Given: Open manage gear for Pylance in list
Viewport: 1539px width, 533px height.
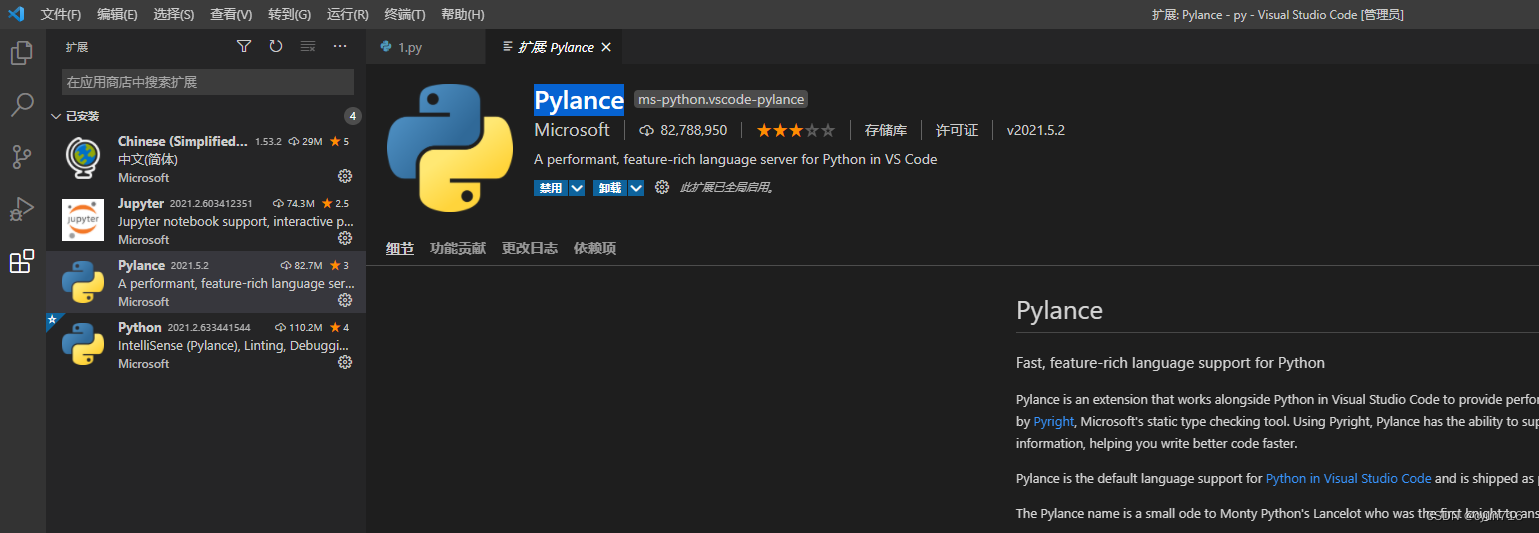Looking at the screenshot, I should (x=345, y=300).
